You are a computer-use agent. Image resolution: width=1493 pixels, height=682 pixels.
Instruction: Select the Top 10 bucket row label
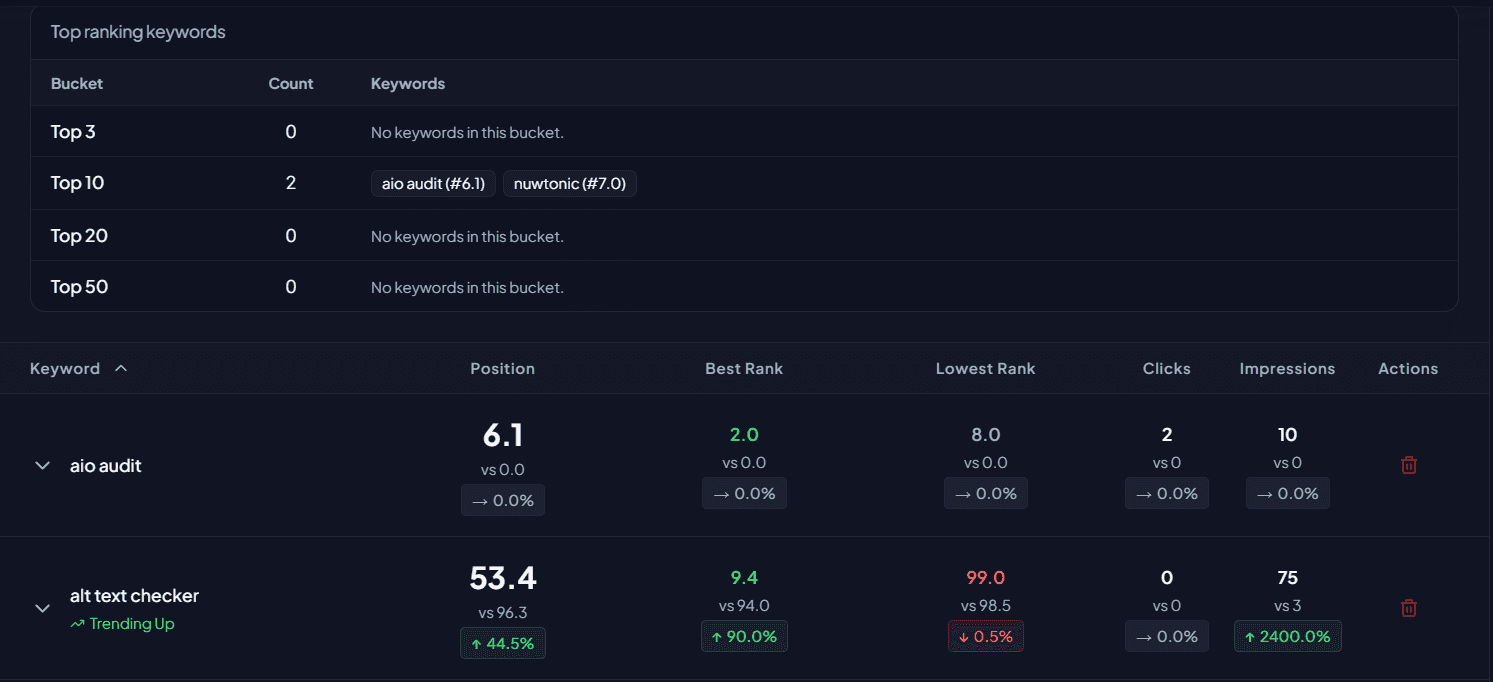[x=78, y=183]
